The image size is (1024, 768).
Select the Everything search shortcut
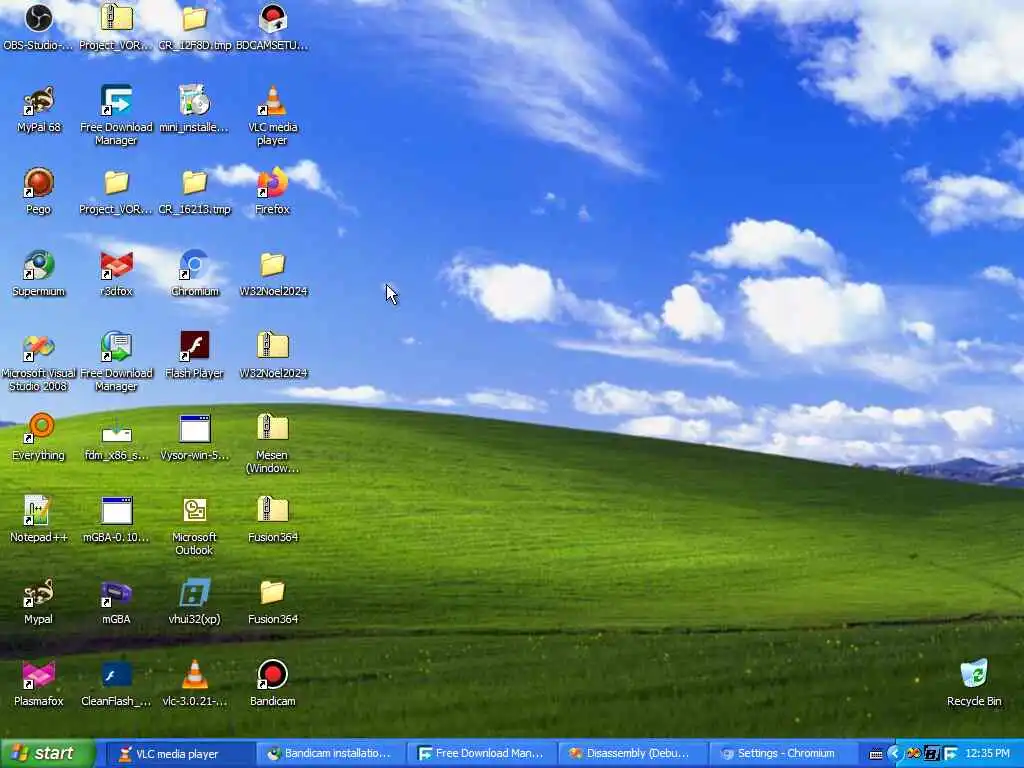(38, 438)
